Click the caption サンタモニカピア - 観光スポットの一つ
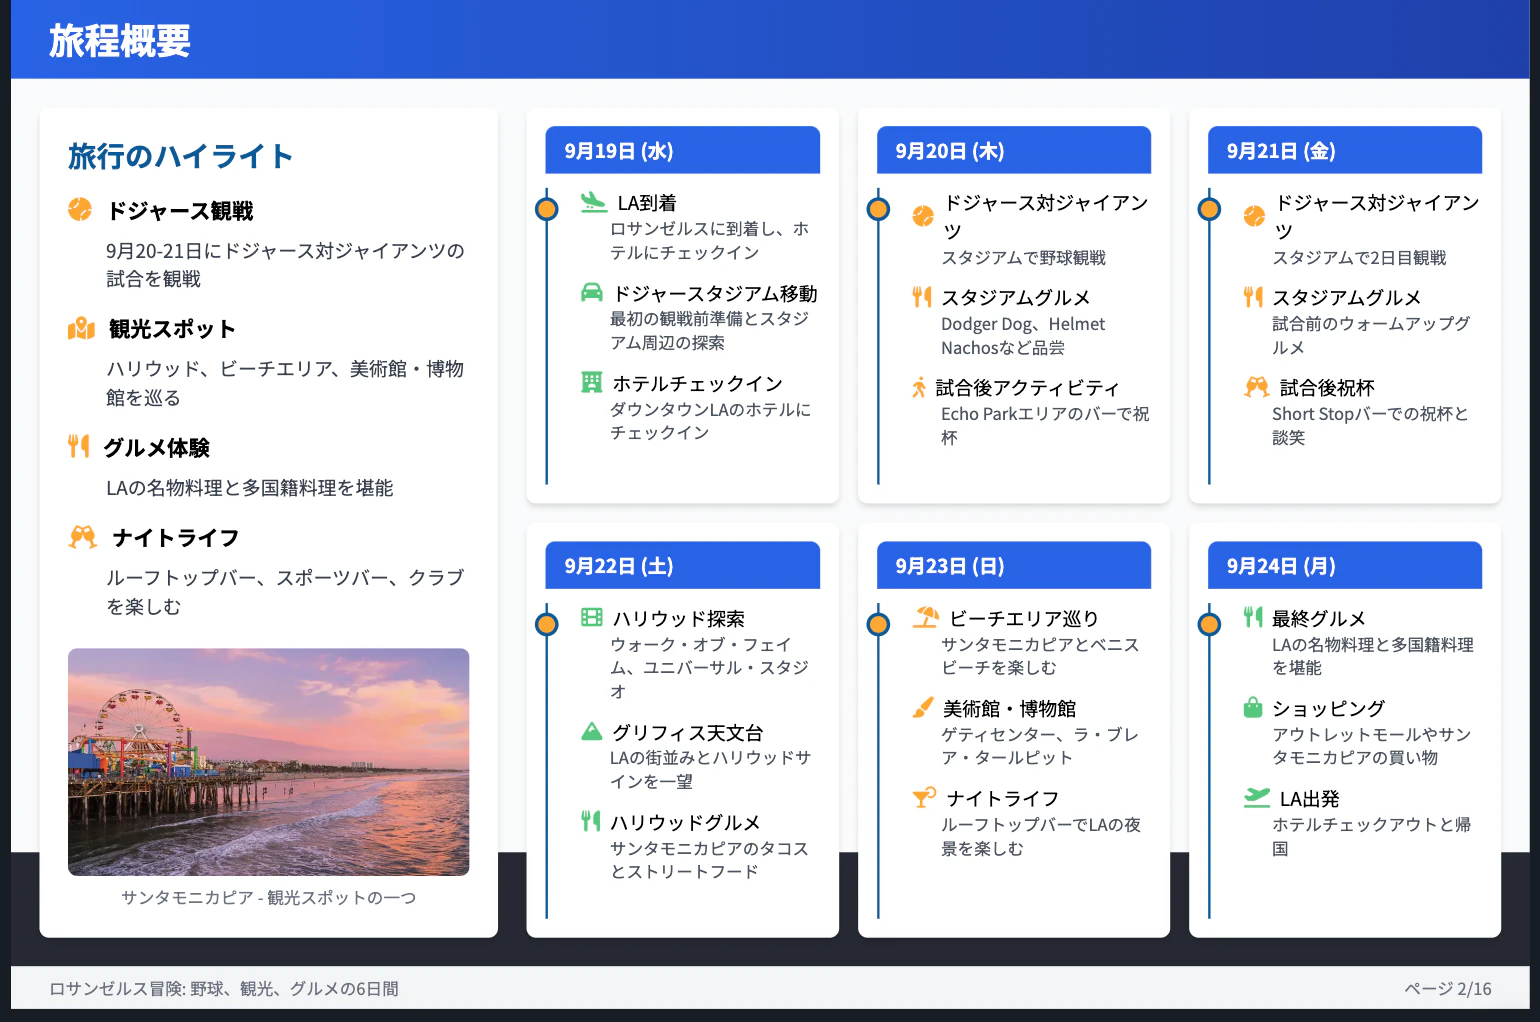Viewport: 1540px width, 1022px height. click(x=268, y=897)
